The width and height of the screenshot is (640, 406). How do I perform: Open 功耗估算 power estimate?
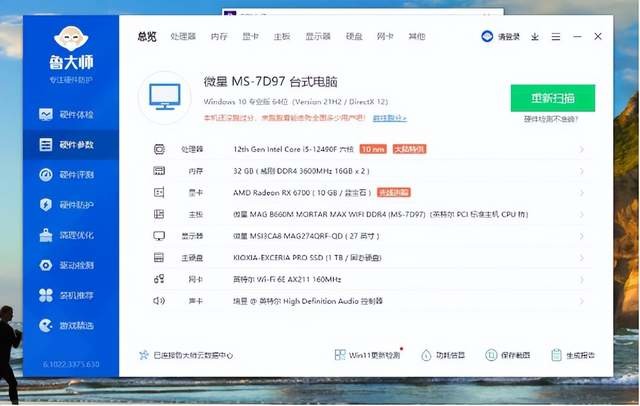point(443,355)
